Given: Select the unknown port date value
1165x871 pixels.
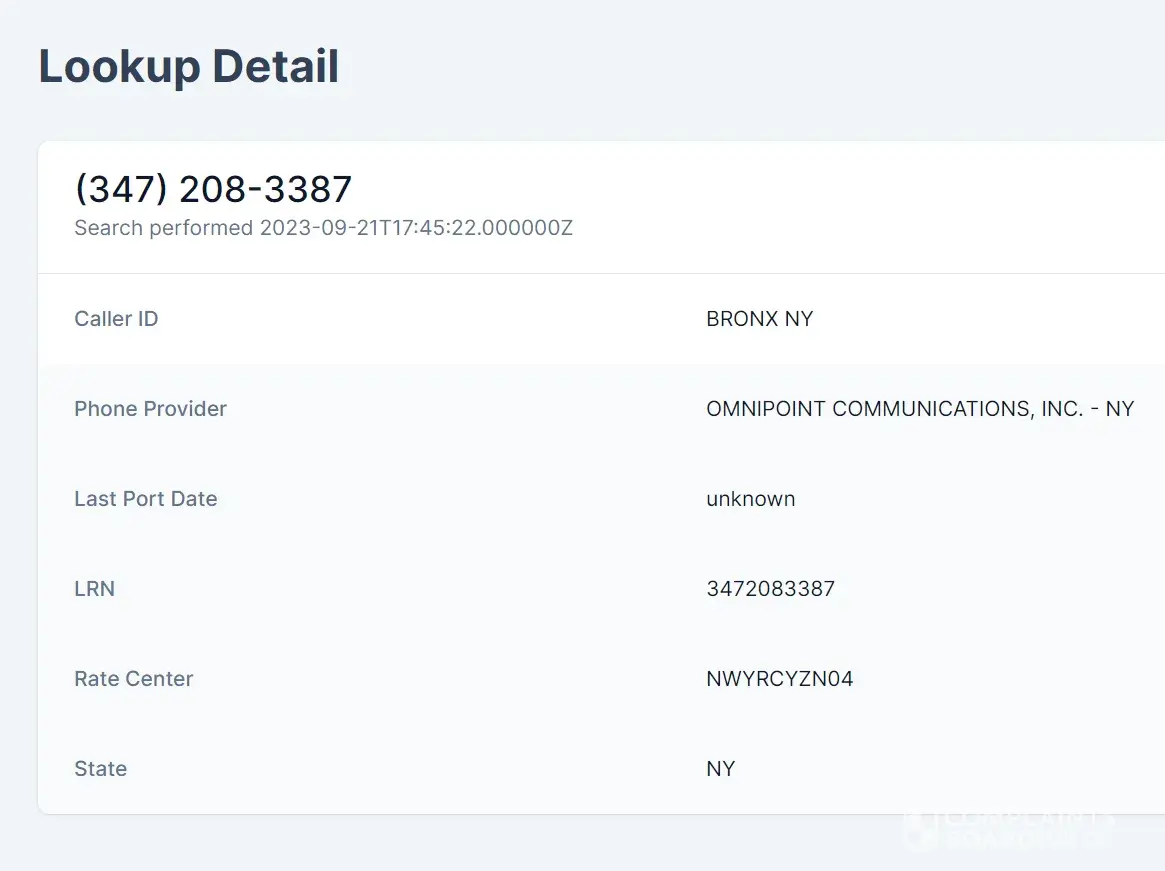Looking at the screenshot, I should pyautogui.click(x=750, y=499).
